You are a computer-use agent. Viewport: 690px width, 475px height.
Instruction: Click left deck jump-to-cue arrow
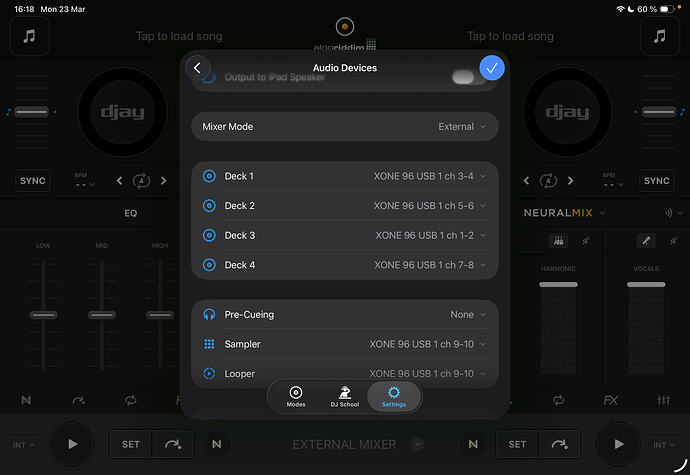click(x=173, y=444)
